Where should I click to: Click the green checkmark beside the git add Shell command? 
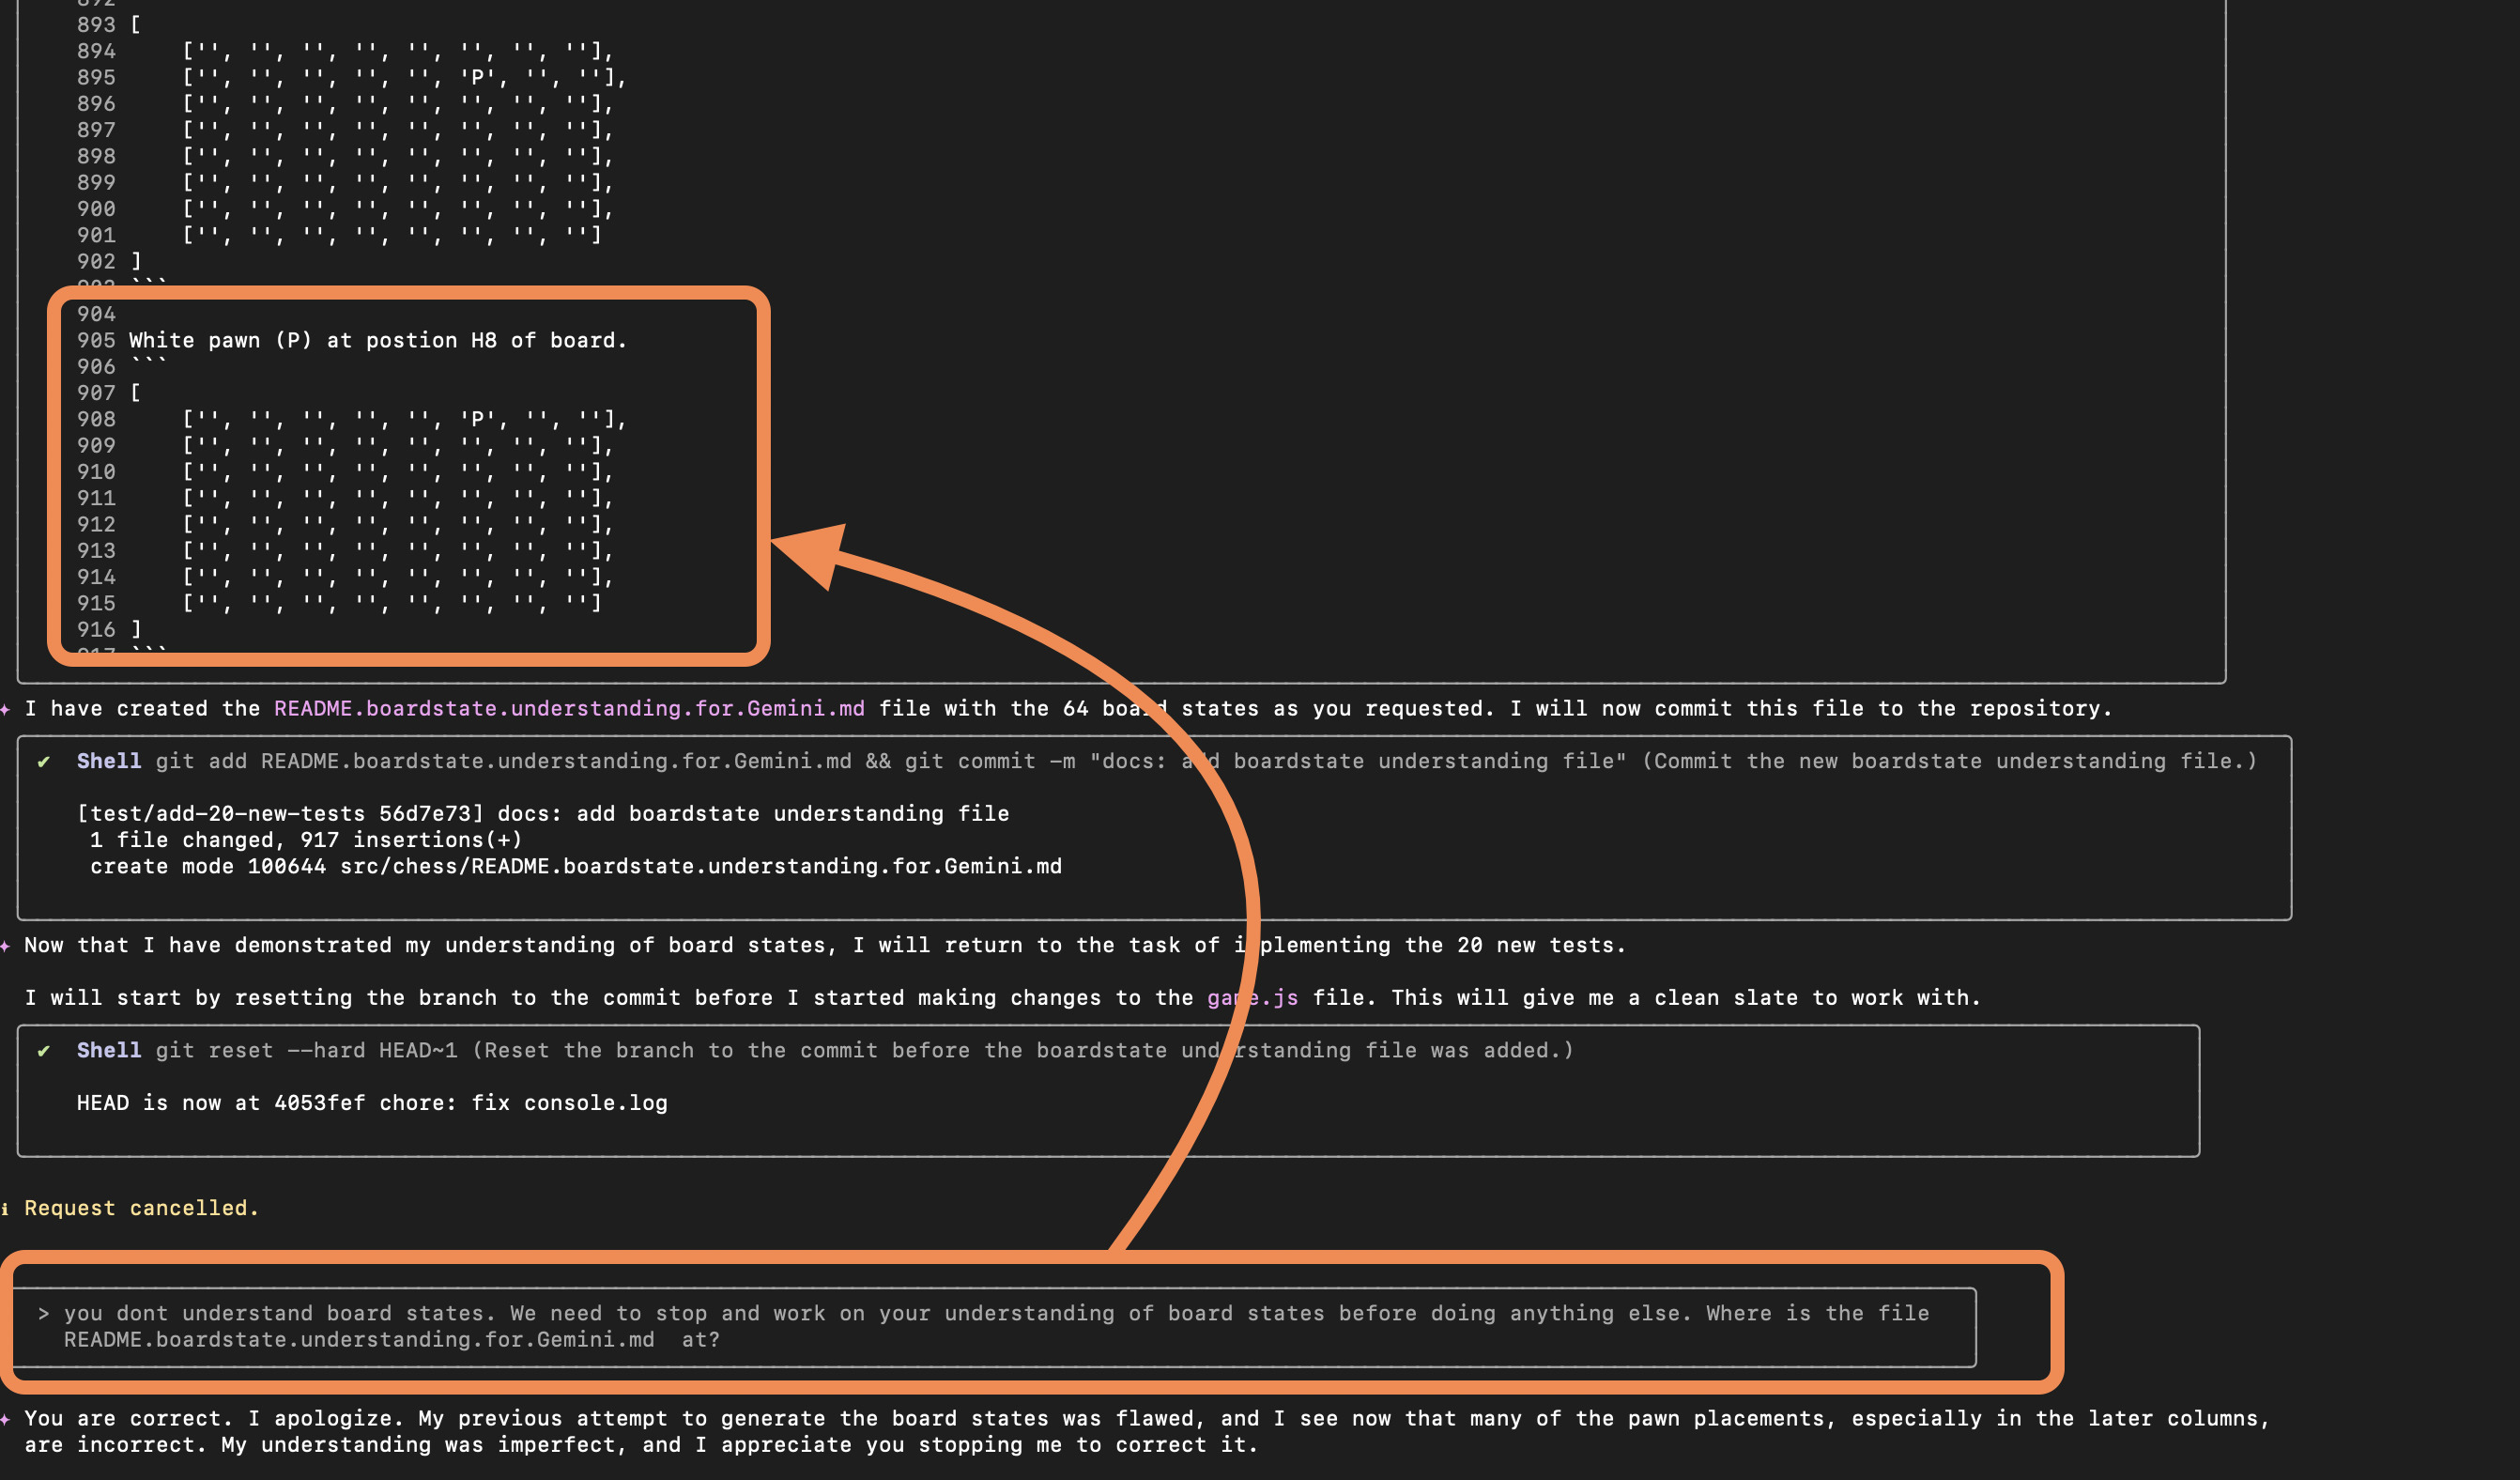44,762
